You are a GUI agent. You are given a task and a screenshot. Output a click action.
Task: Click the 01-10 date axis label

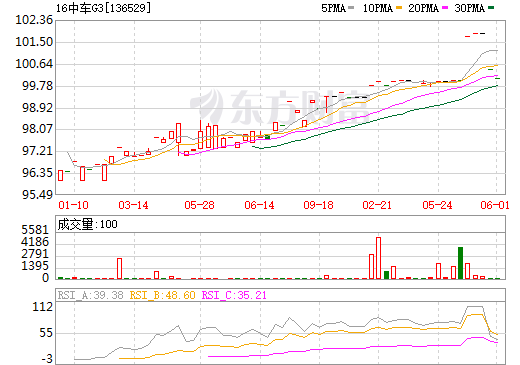point(73,205)
